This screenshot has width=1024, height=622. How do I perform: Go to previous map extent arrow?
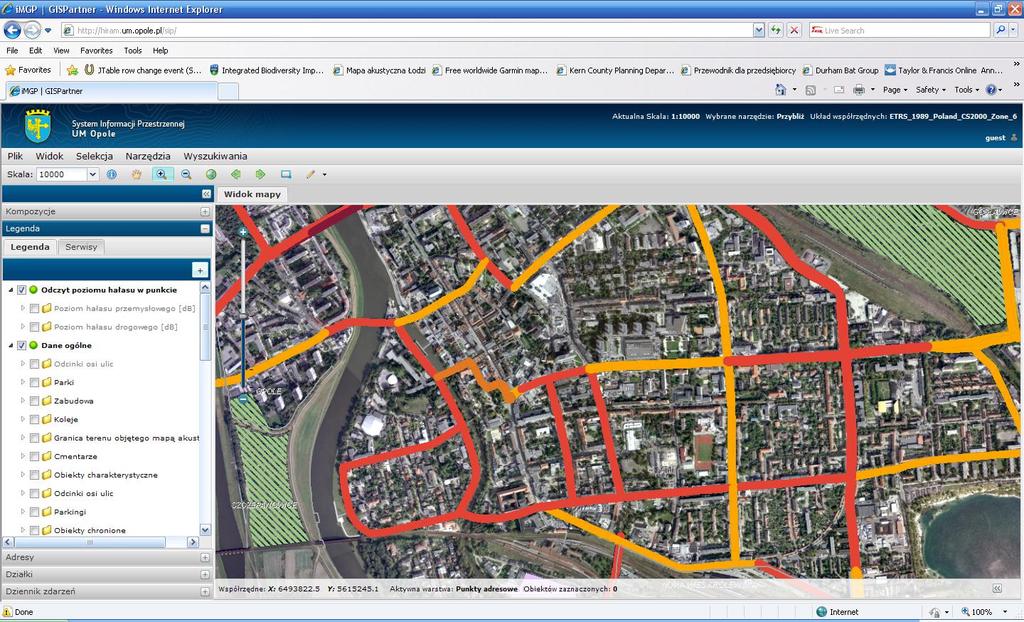pyautogui.click(x=236, y=174)
